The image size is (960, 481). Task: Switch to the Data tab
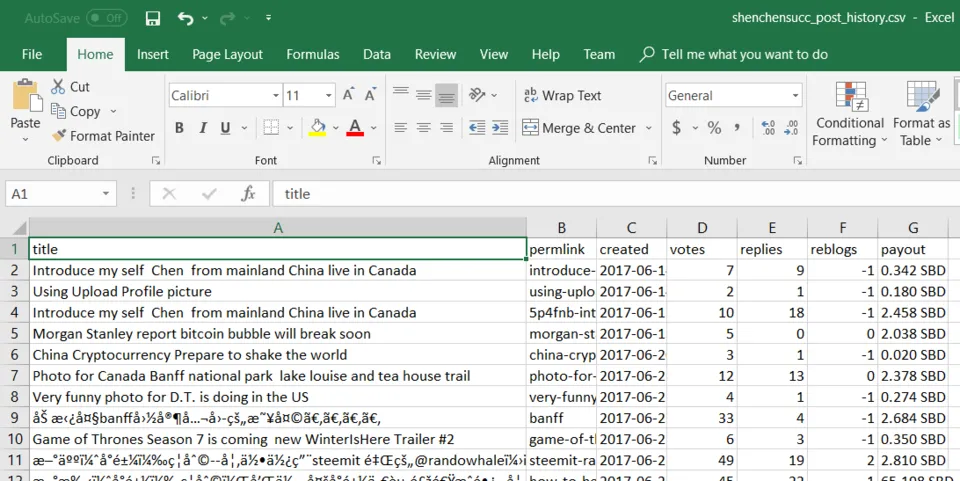coord(377,54)
